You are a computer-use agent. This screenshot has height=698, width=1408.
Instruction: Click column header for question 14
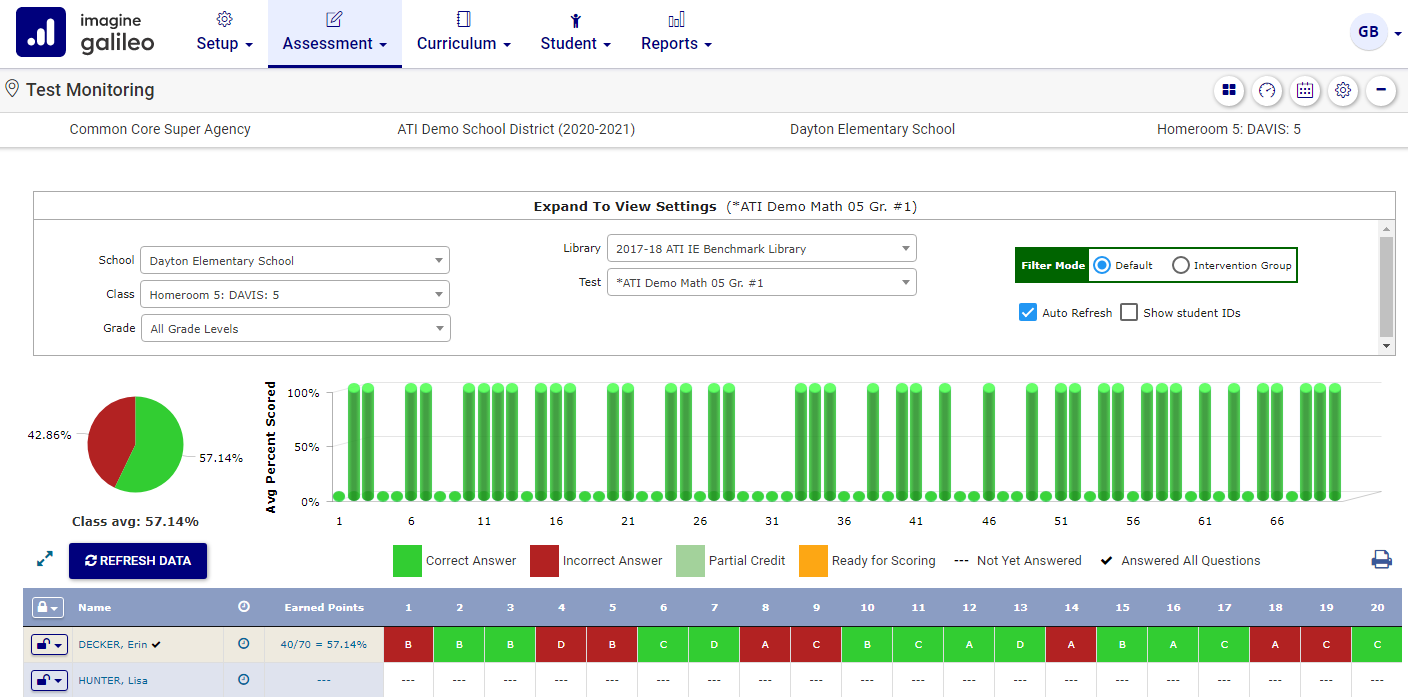(x=1071, y=607)
